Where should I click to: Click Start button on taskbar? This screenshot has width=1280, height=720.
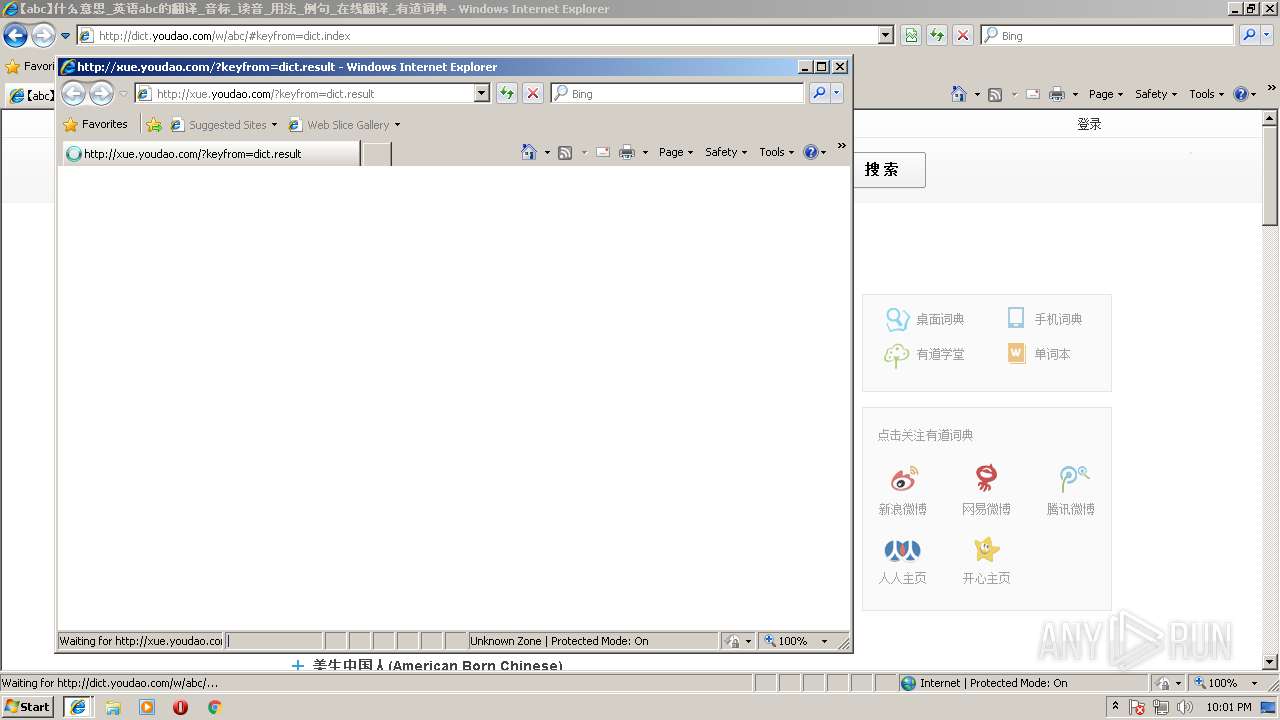pos(28,706)
